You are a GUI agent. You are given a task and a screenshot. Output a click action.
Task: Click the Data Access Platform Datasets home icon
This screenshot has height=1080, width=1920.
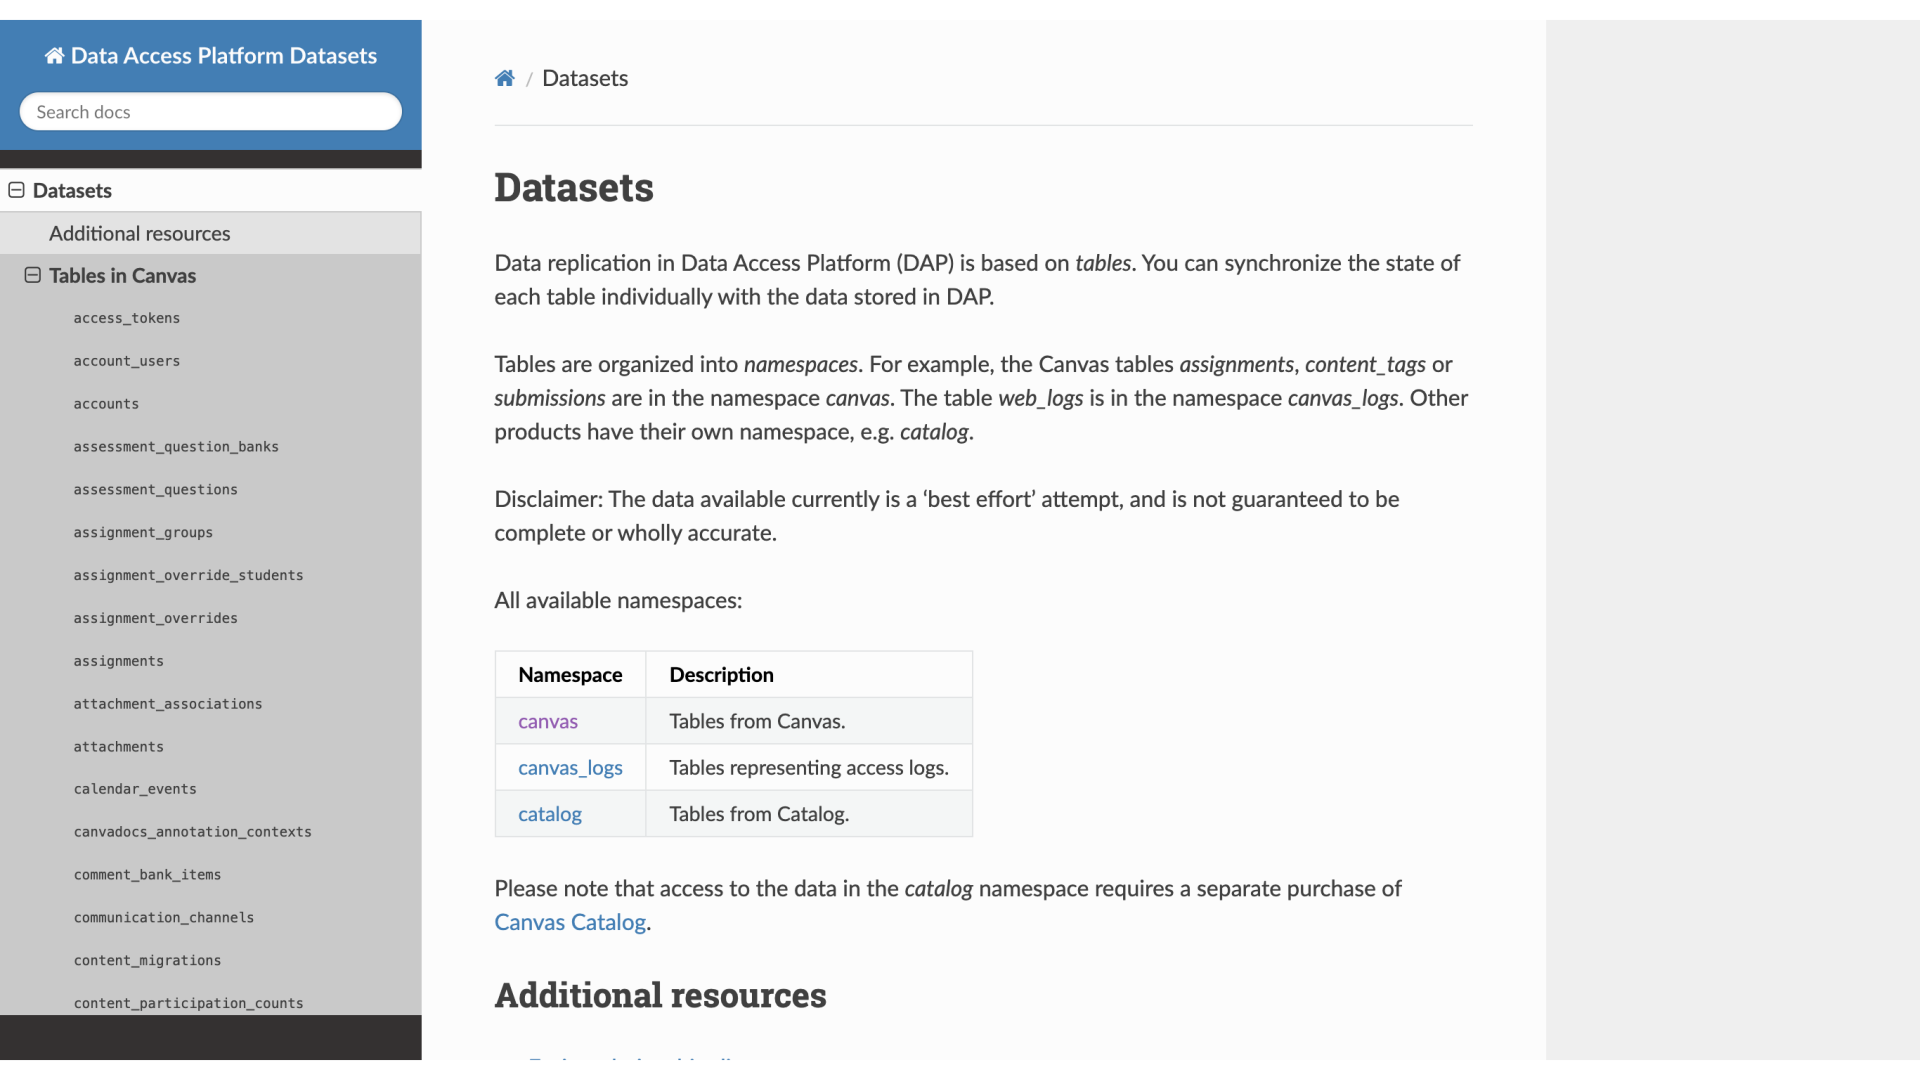coord(54,55)
